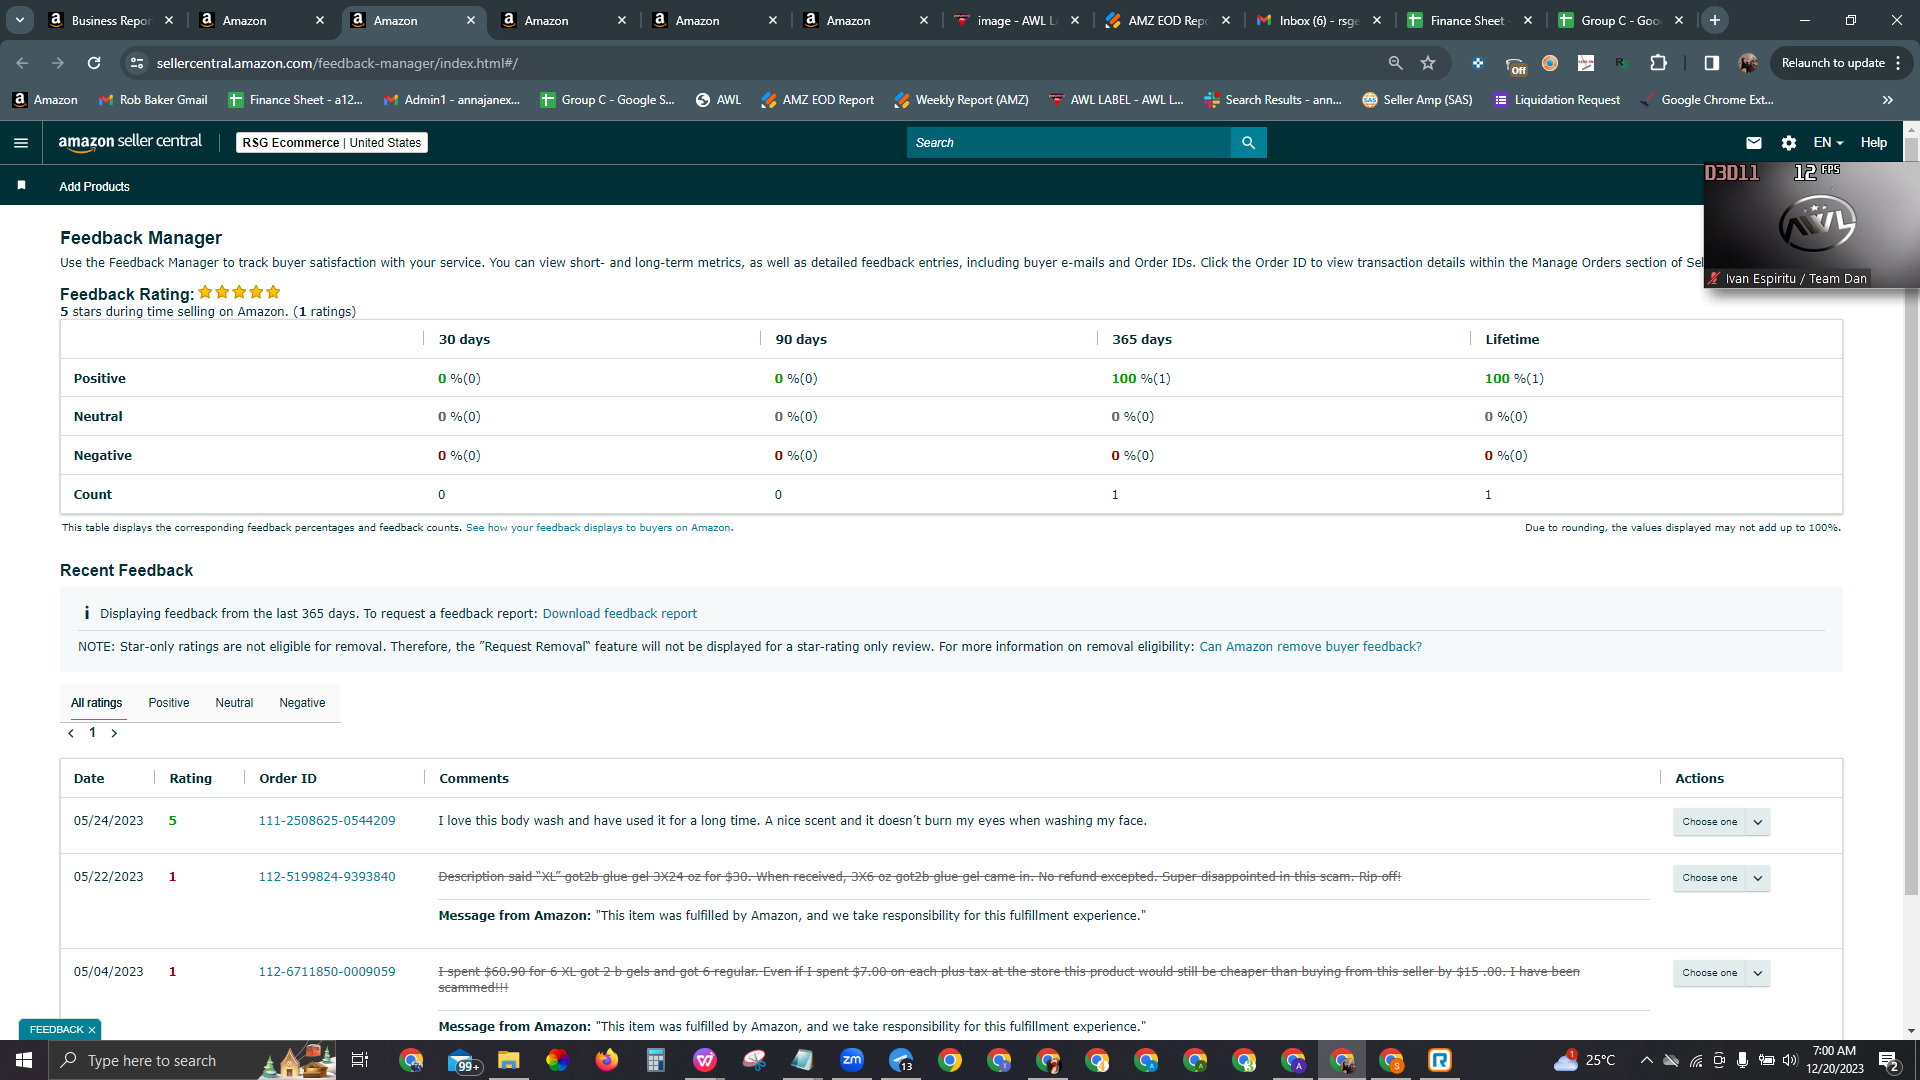Open the Add Products menu item

pyautogui.click(x=94, y=187)
